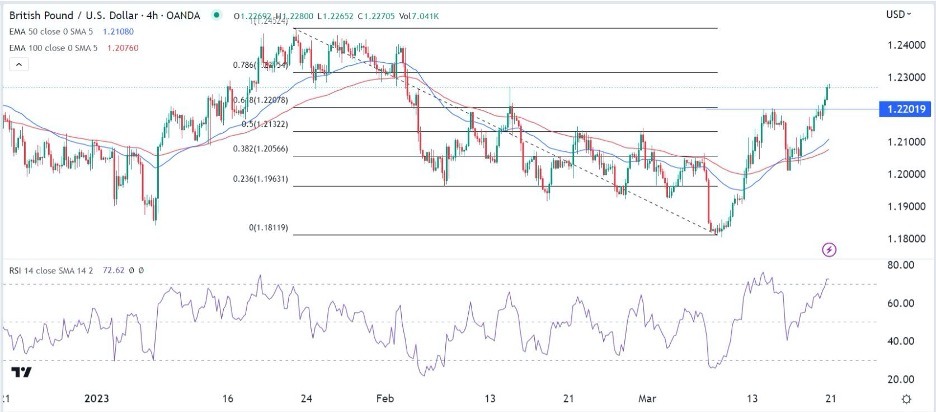Click the green market status dot
936x412 pixels.
click(215, 16)
